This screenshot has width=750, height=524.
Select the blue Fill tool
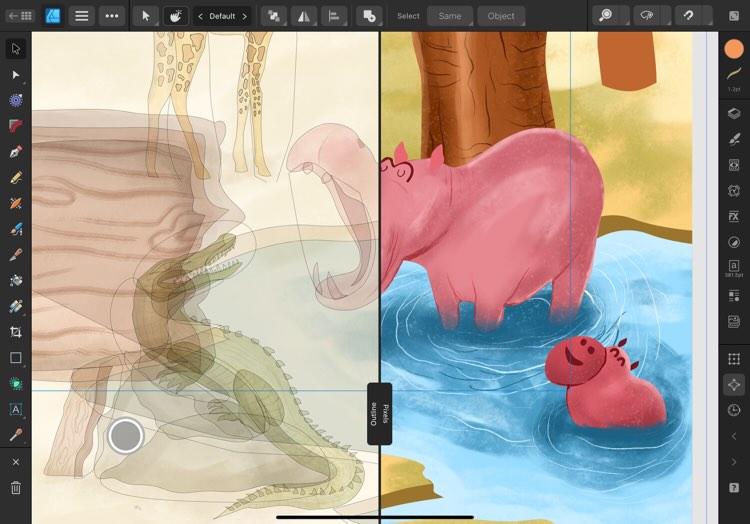pyautogui.click(x=16, y=229)
